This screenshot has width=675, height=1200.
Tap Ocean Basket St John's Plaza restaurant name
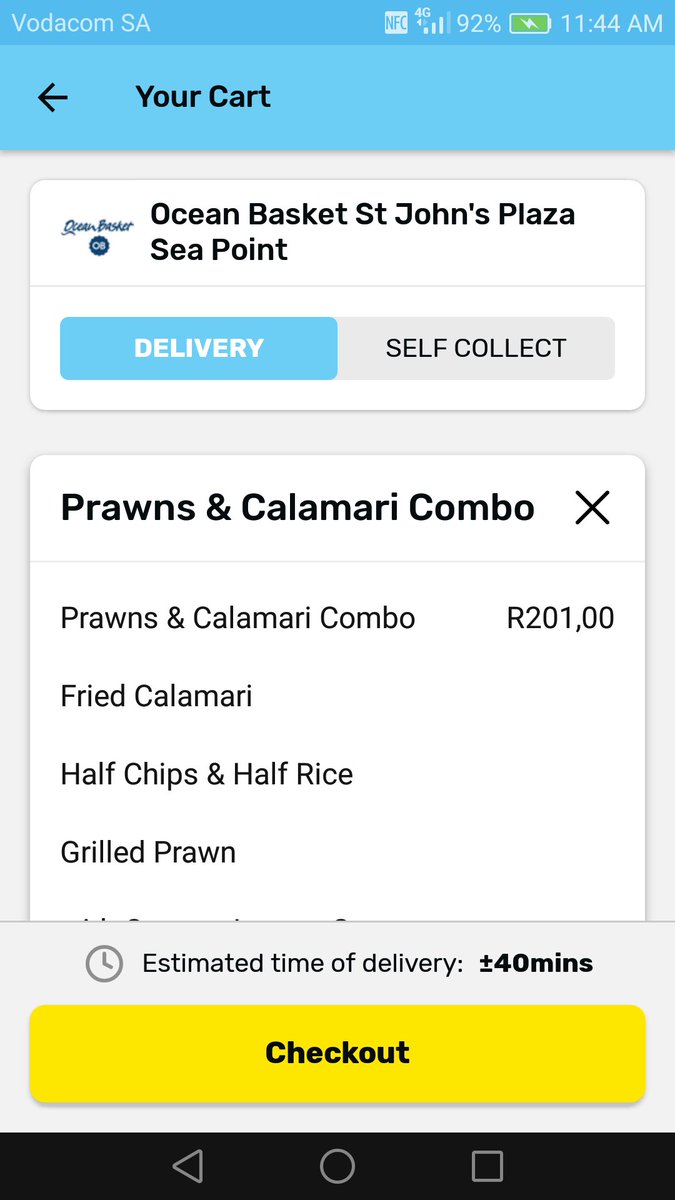362,232
